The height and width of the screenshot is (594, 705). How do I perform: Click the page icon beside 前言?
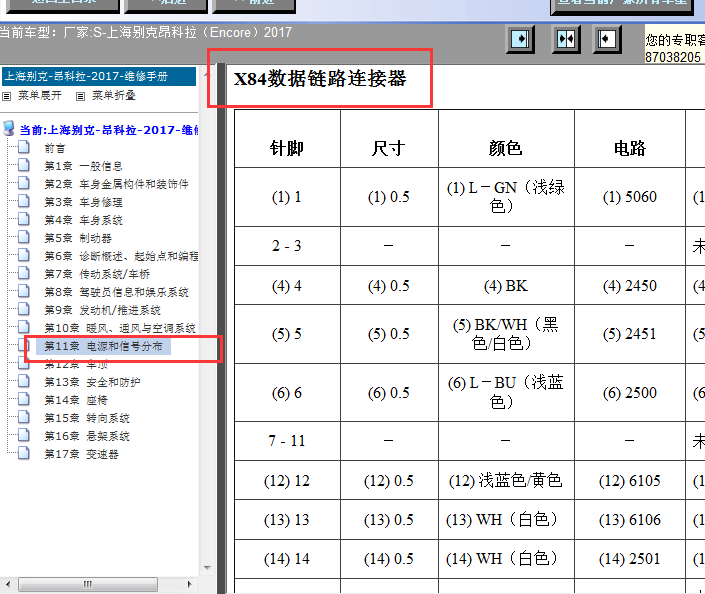point(23,147)
